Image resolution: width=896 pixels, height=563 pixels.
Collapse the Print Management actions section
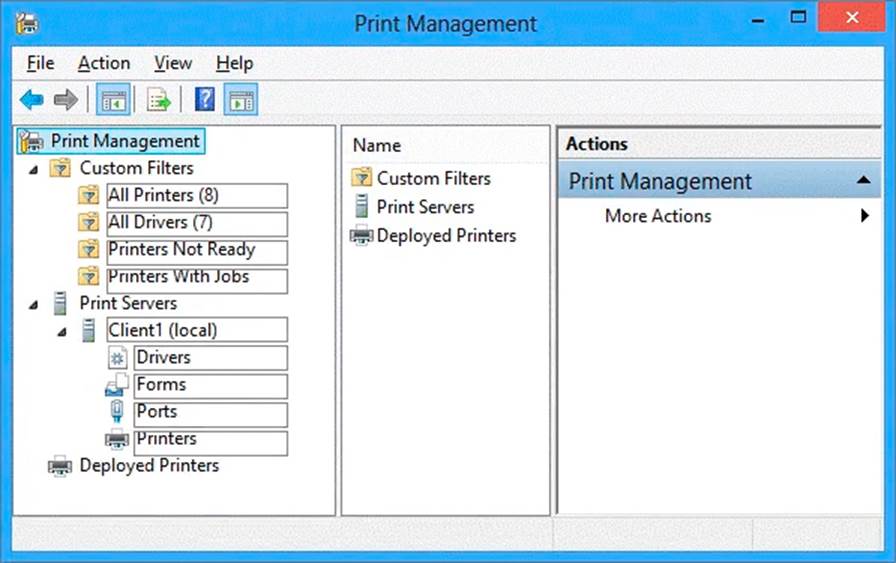point(864,181)
